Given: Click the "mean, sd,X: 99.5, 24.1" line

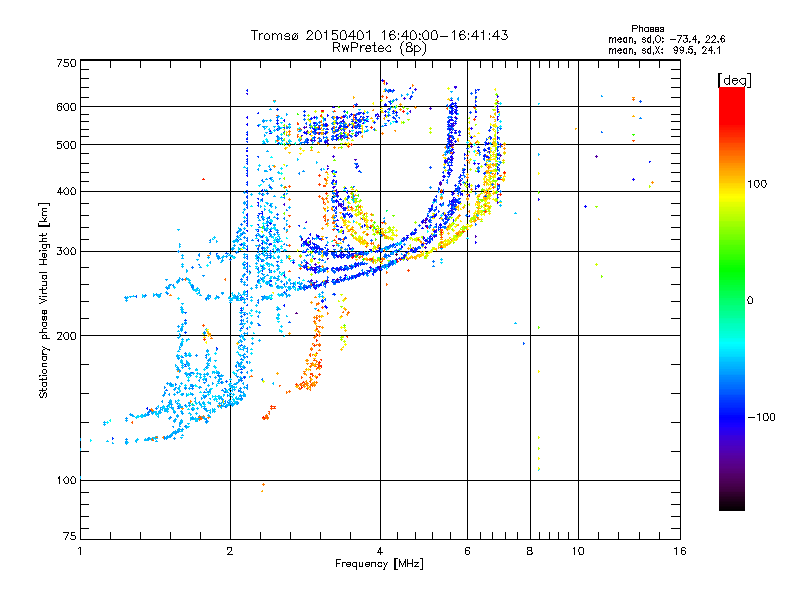Looking at the screenshot, I should (664, 51).
